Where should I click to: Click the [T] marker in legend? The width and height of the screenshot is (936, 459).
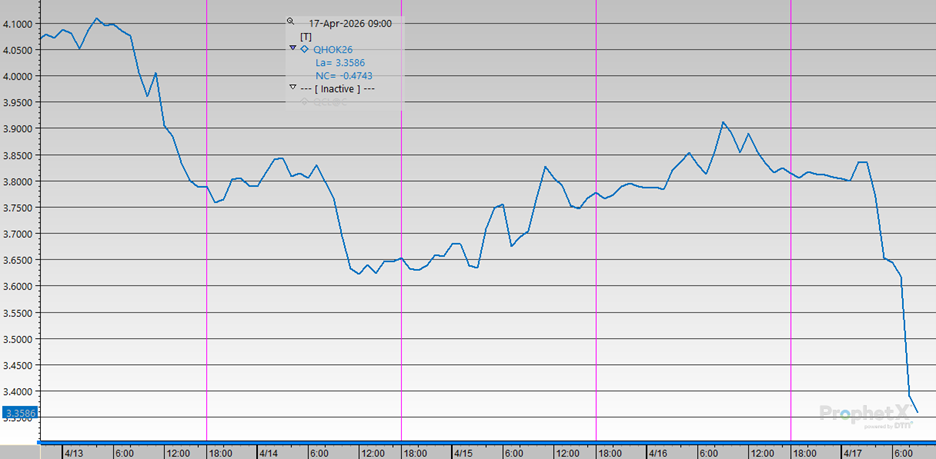pyautogui.click(x=306, y=36)
